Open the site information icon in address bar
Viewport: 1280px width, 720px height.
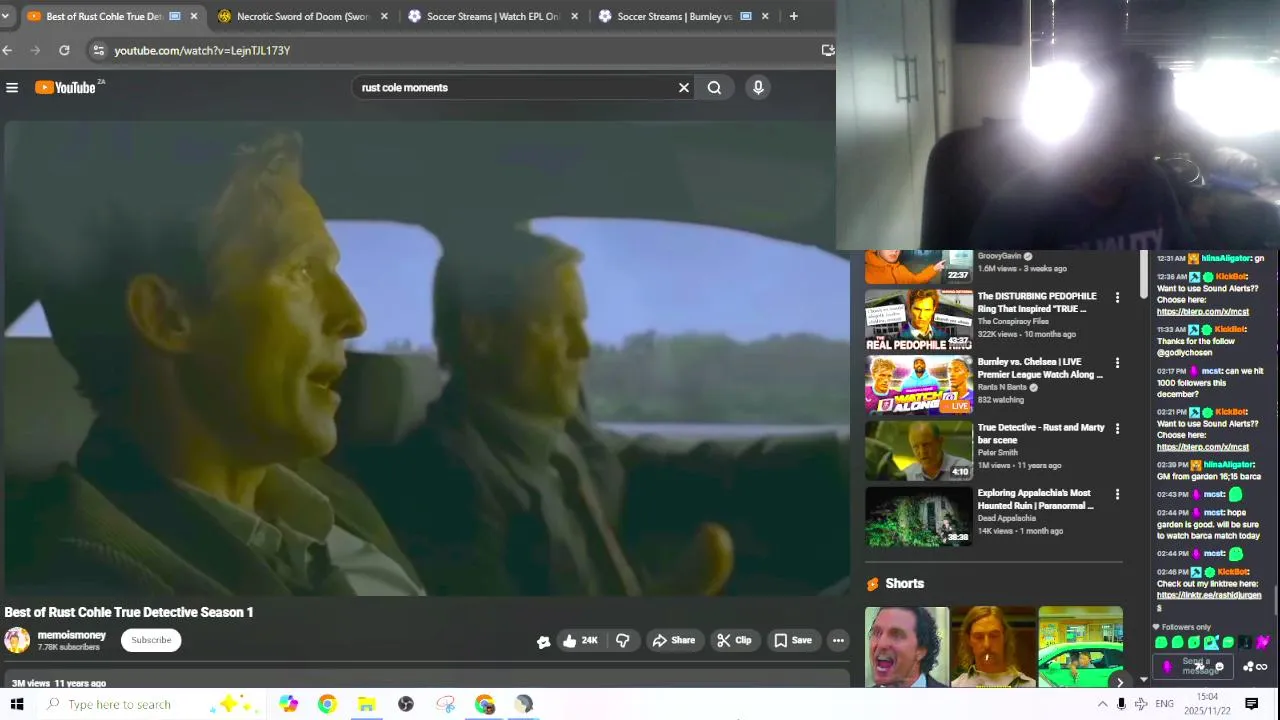click(x=97, y=50)
